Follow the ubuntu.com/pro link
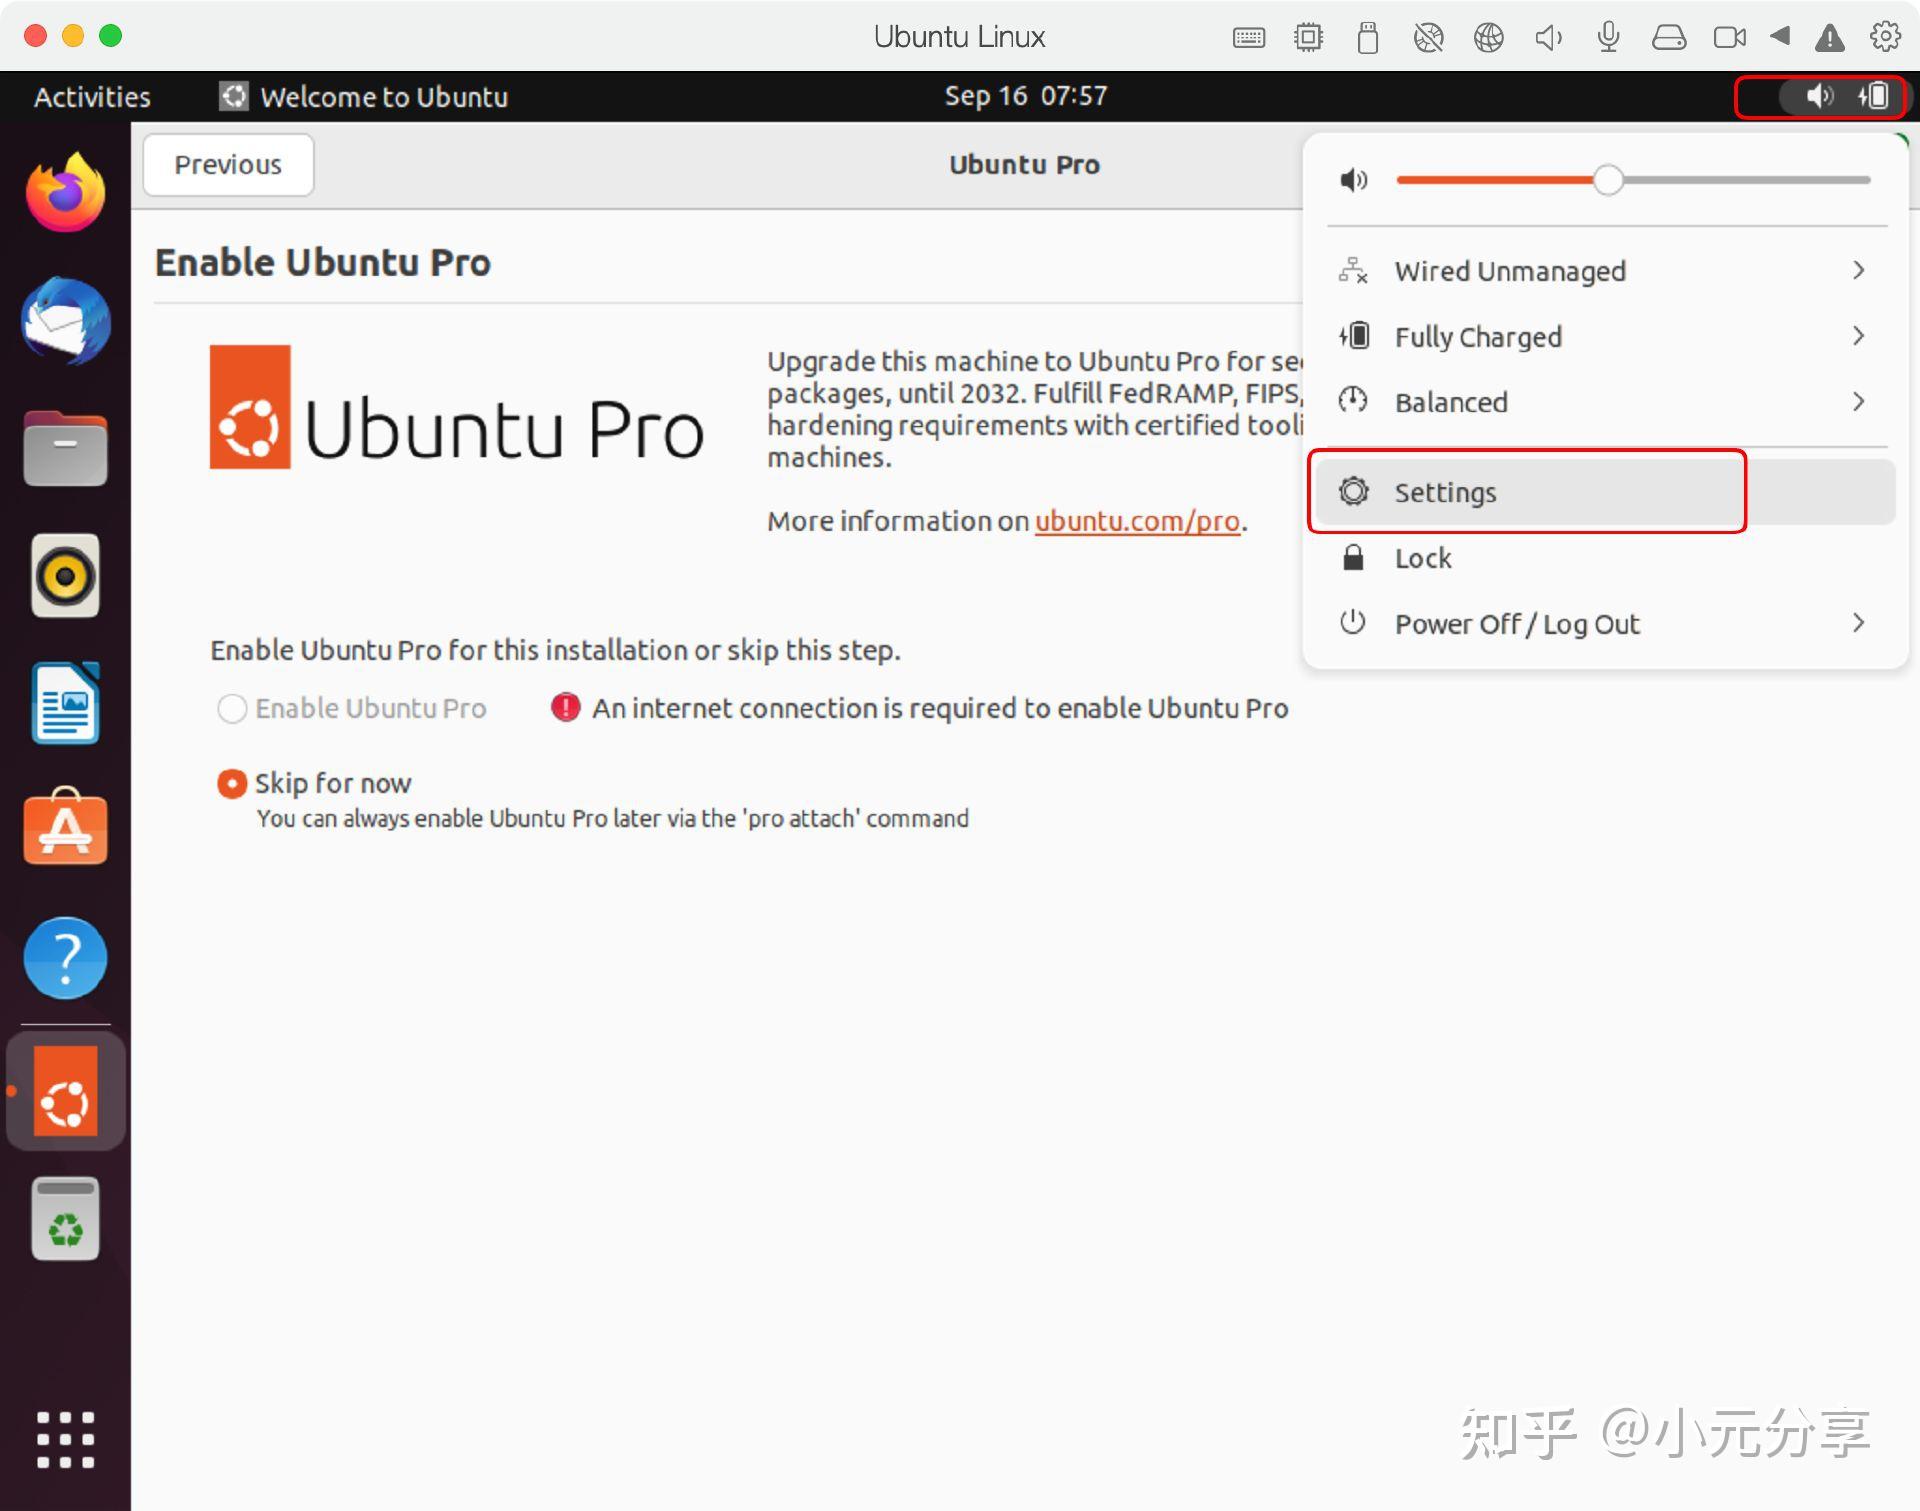The width and height of the screenshot is (1920, 1511). click(x=1137, y=521)
